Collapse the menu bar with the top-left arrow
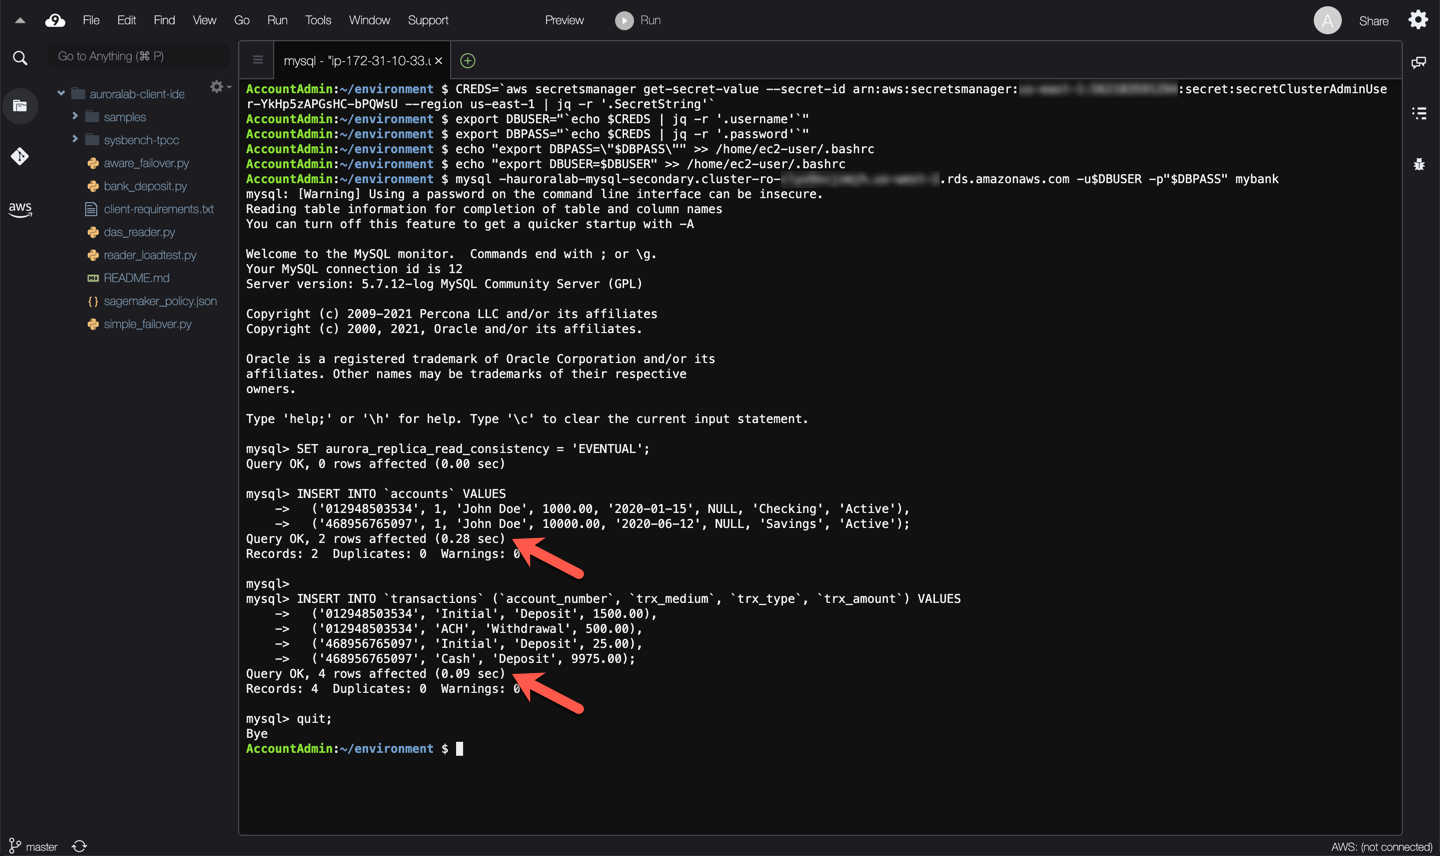This screenshot has width=1440, height=856. 19,18
